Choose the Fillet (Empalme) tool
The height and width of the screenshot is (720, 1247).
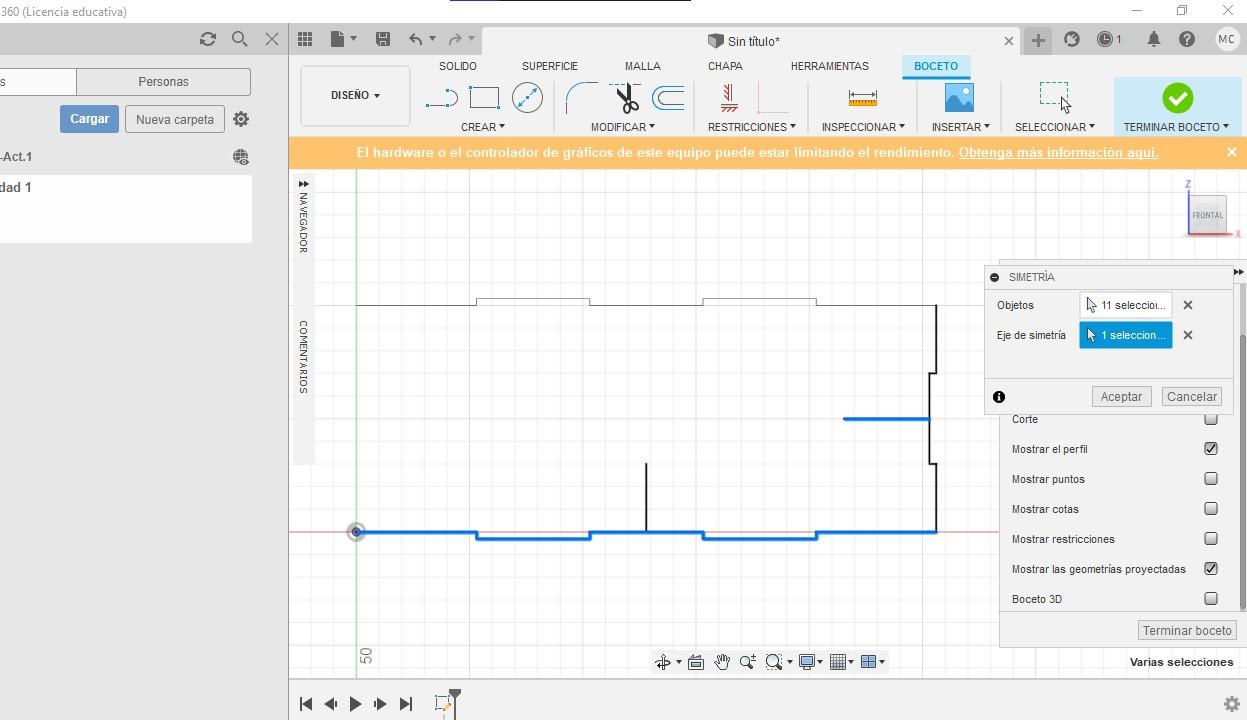(581, 98)
